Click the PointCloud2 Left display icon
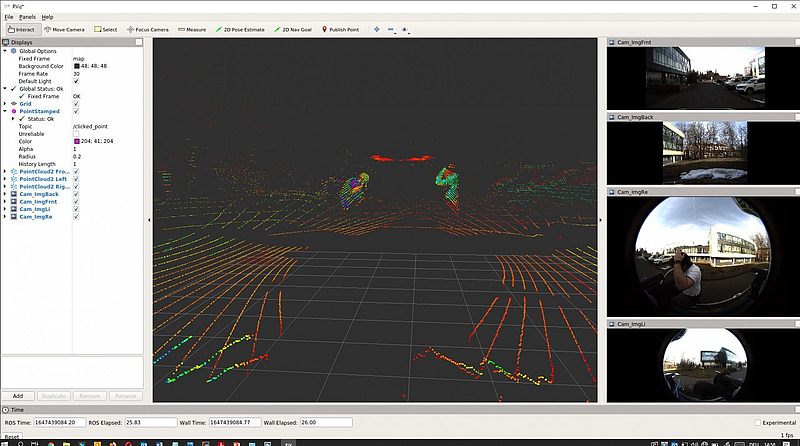This screenshot has height=446, width=800. tap(14, 179)
